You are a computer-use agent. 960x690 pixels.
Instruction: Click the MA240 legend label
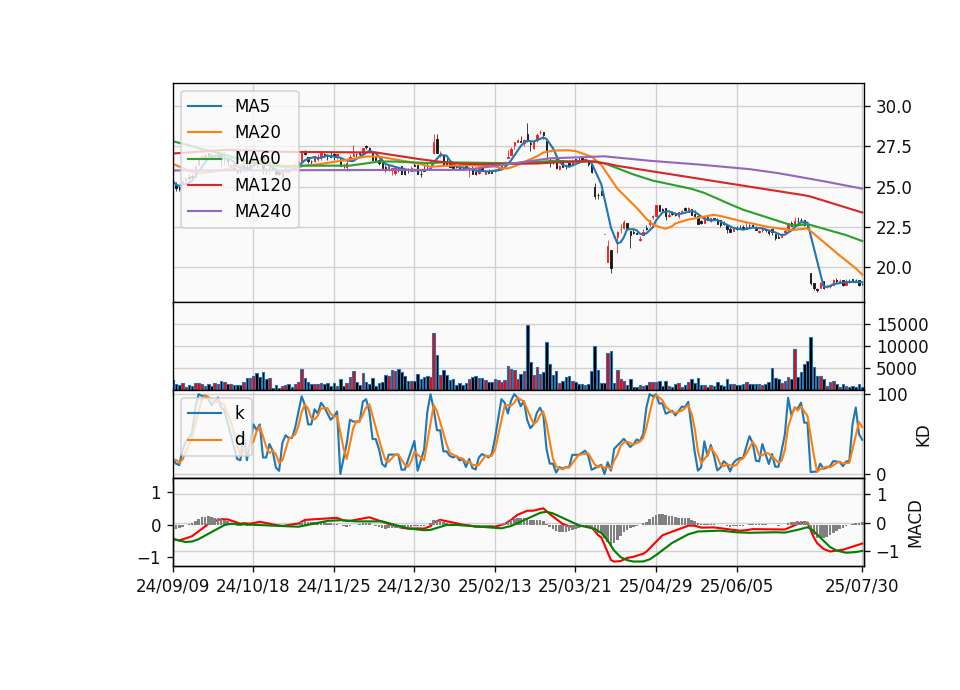(263, 211)
